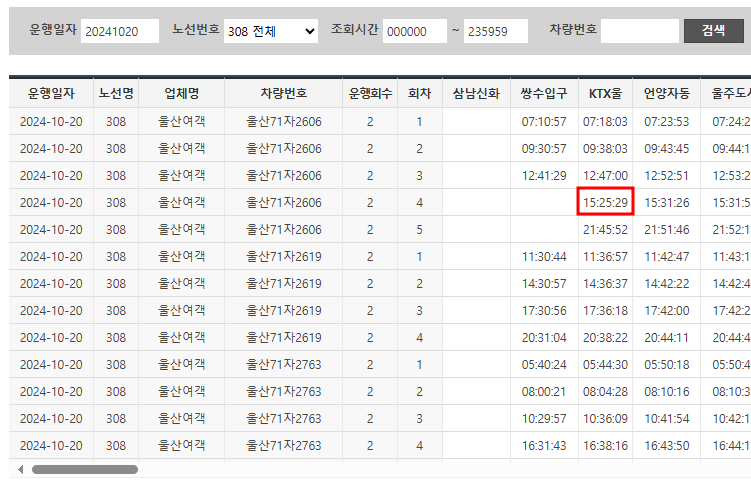Click the 운행일자 column header in the table
The height and width of the screenshot is (502, 751).
51,94
